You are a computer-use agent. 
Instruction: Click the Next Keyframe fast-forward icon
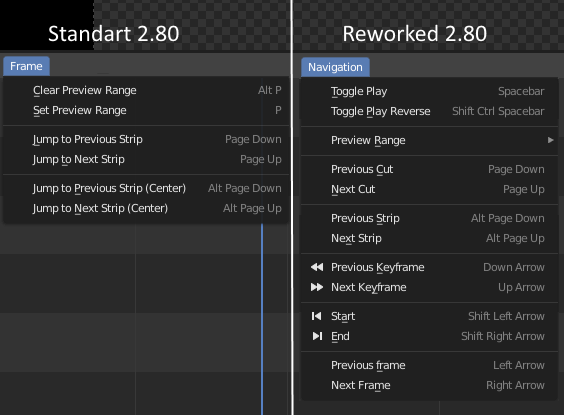(x=317, y=287)
